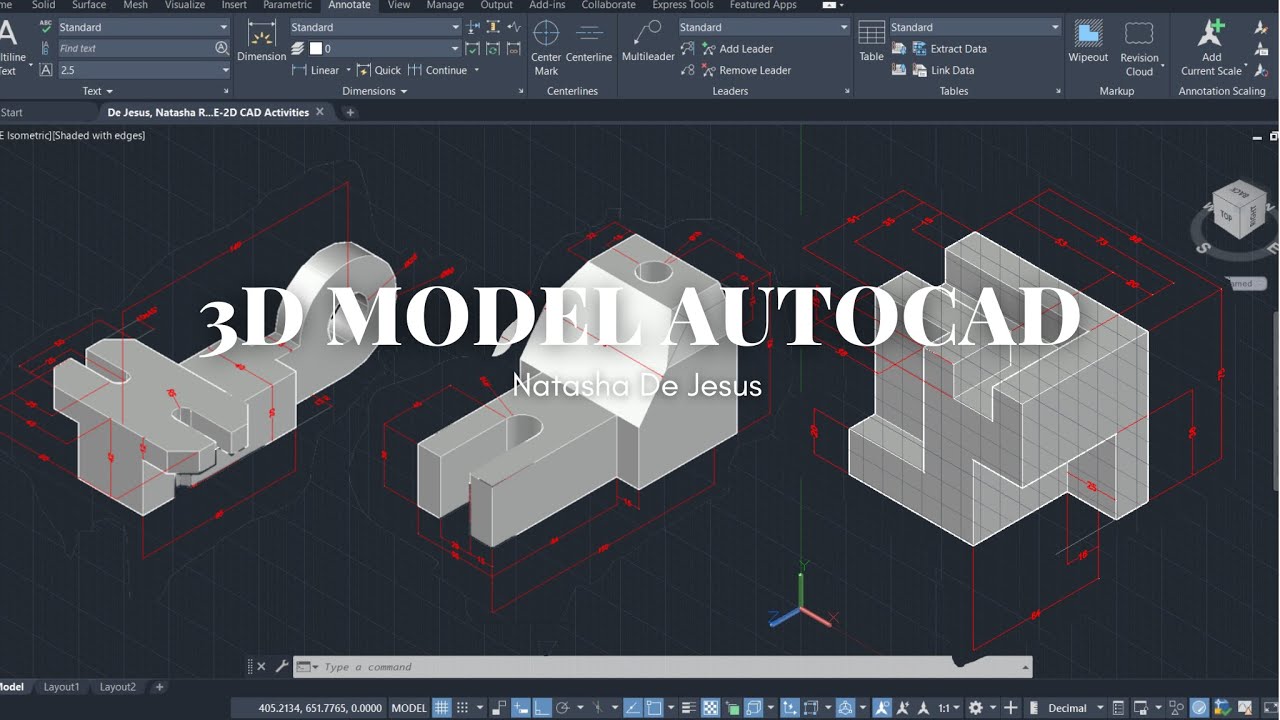Open Link Data tool

coord(943,70)
